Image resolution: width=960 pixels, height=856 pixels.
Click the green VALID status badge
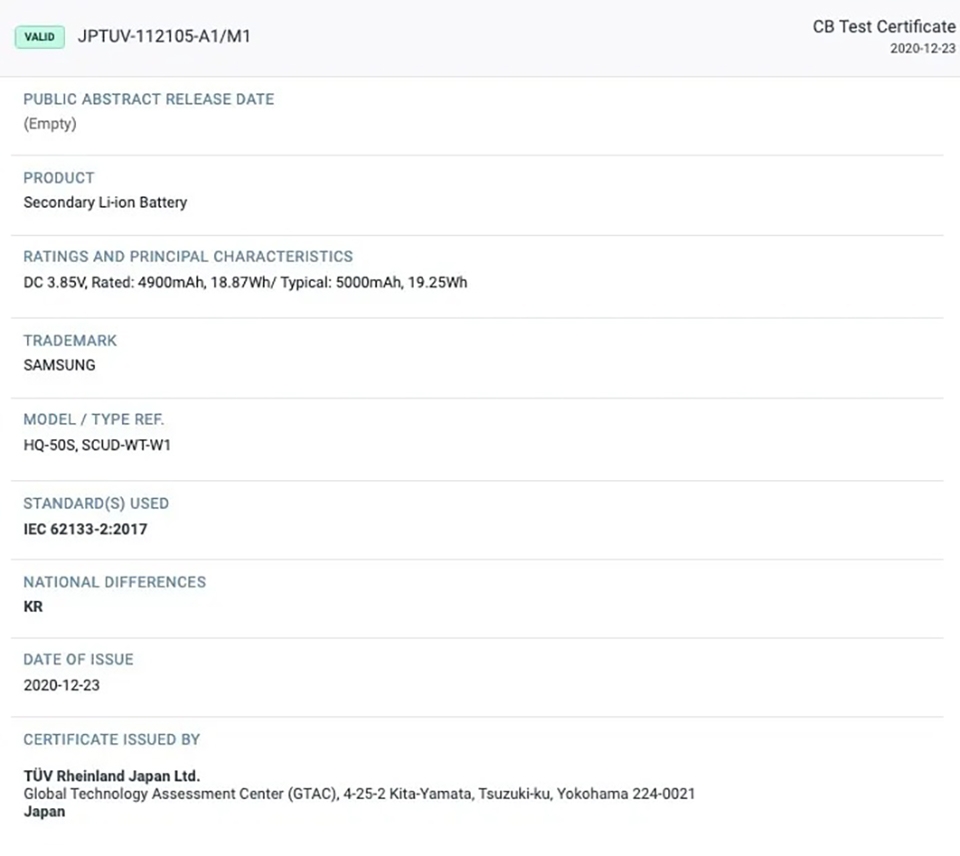(40, 37)
